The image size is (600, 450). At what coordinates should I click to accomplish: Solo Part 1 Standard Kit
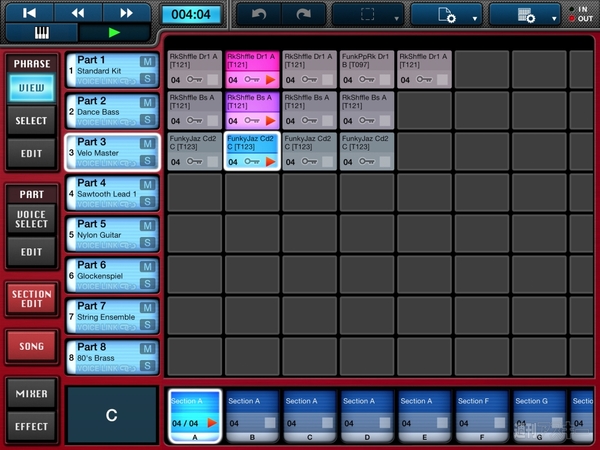(x=147, y=79)
